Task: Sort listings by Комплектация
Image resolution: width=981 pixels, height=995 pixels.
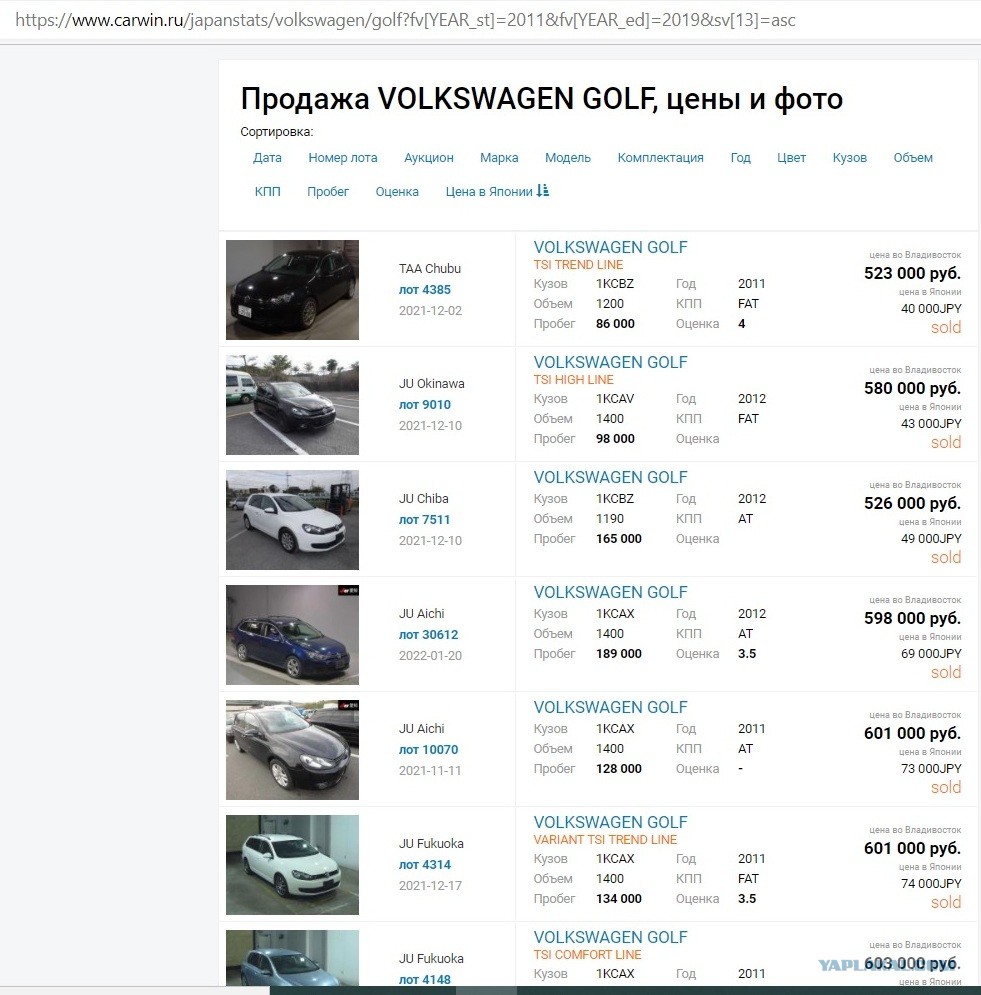Action: point(661,157)
